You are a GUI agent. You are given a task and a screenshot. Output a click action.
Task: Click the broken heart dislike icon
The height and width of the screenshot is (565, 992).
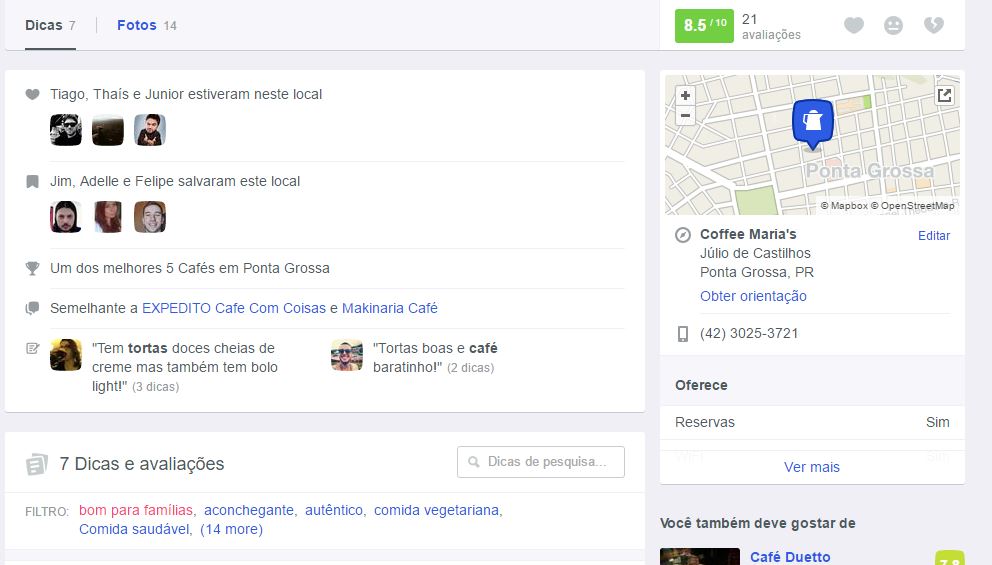pos(934,25)
